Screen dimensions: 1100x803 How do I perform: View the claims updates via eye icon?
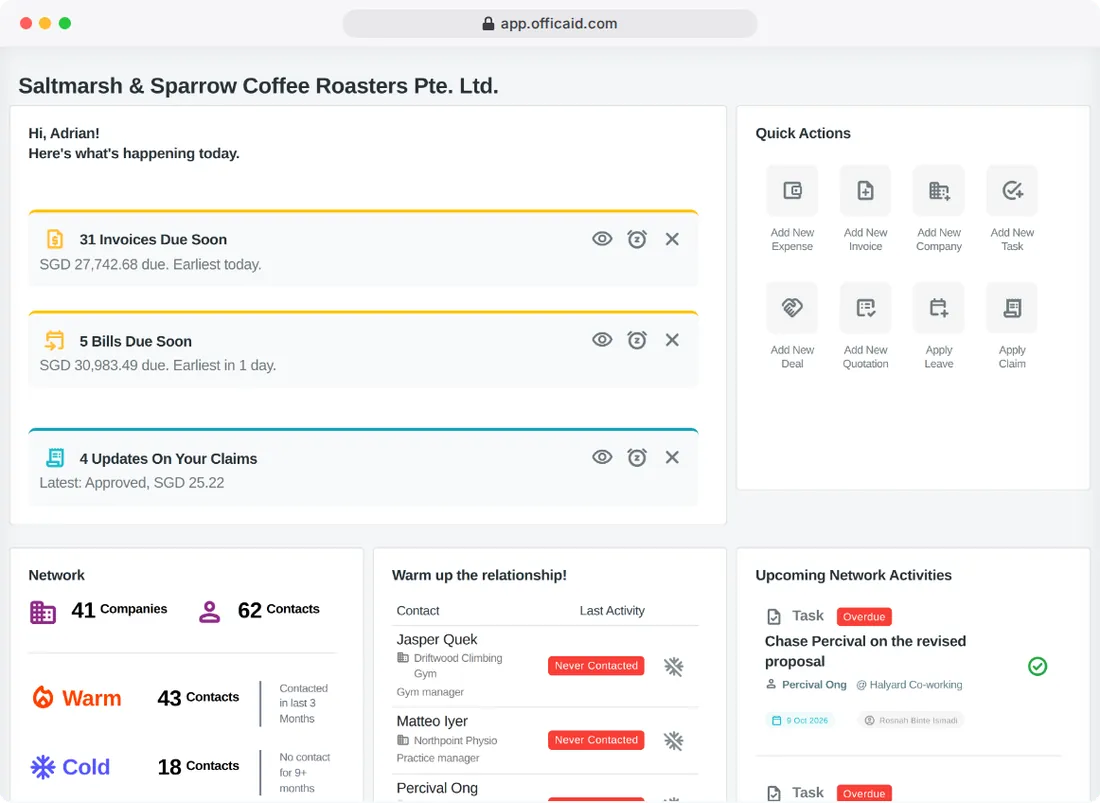pyautogui.click(x=602, y=457)
